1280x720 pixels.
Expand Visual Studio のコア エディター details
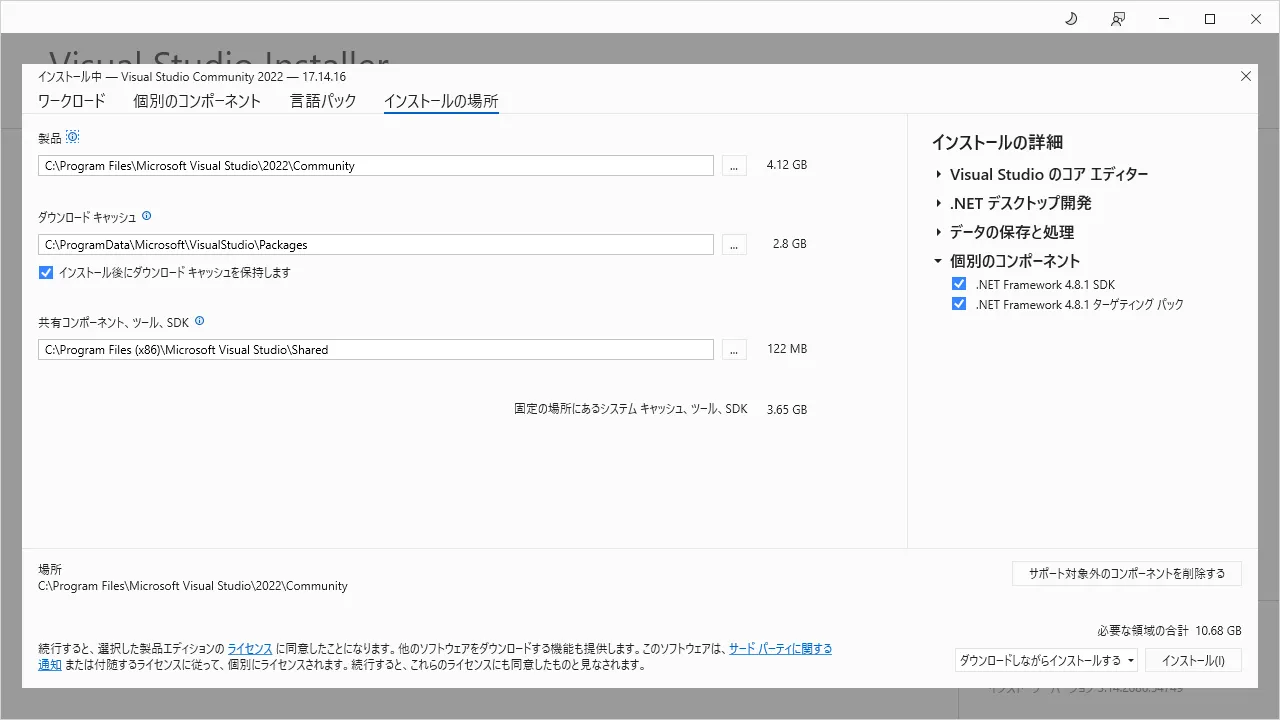pos(939,175)
